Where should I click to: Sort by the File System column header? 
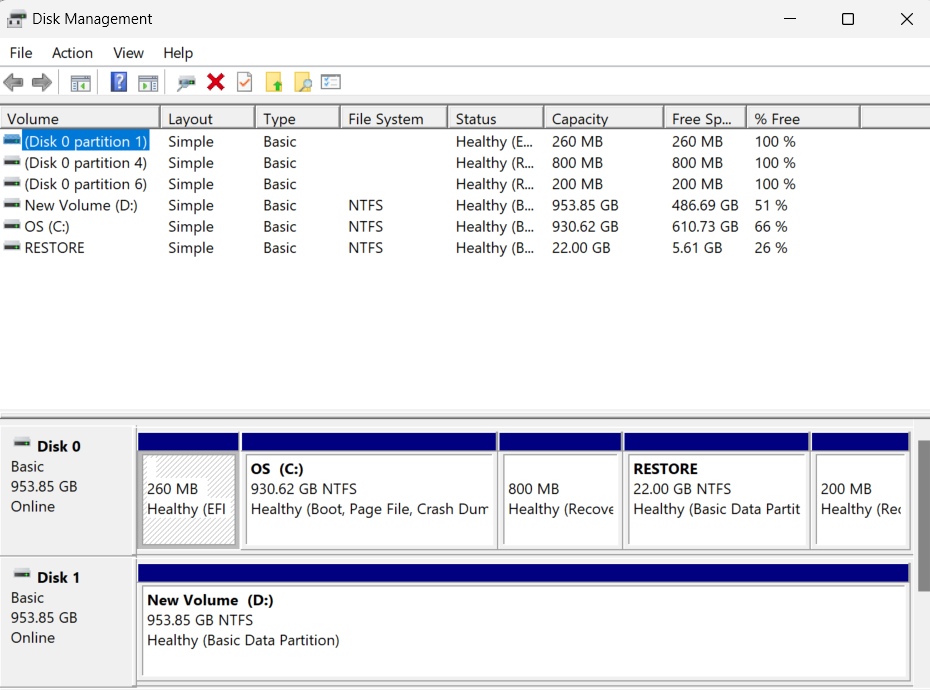click(386, 119)
